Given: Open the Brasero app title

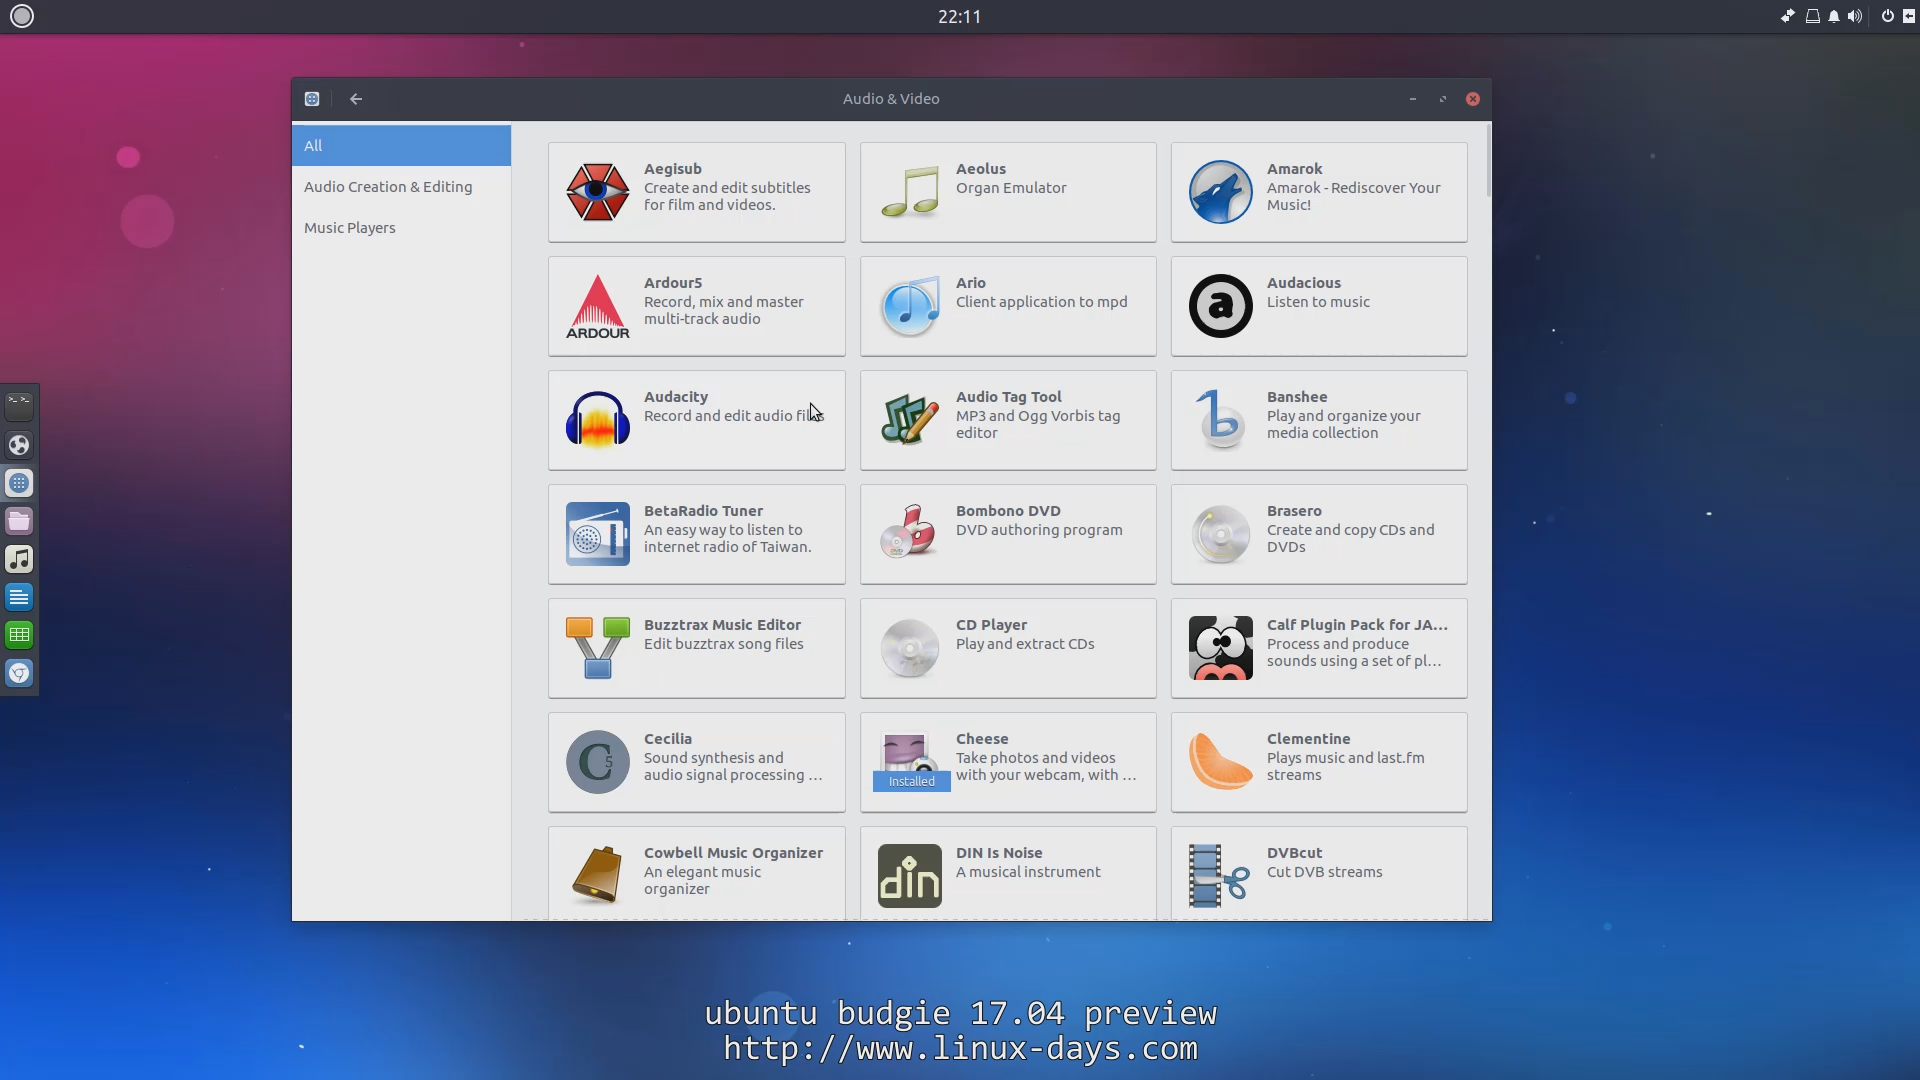Looking at the screenshot, I should pos(1294,511).
